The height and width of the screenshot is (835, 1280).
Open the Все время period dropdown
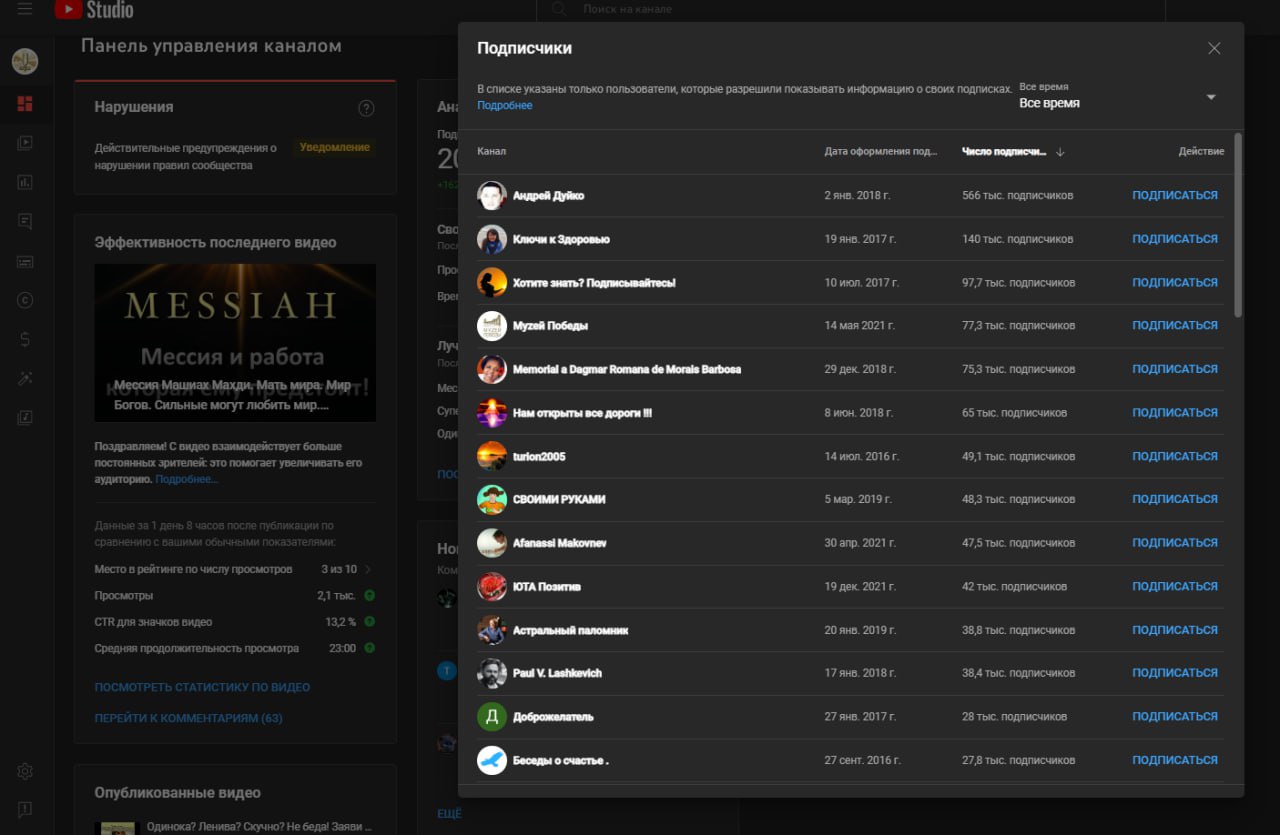[1117, 96]
